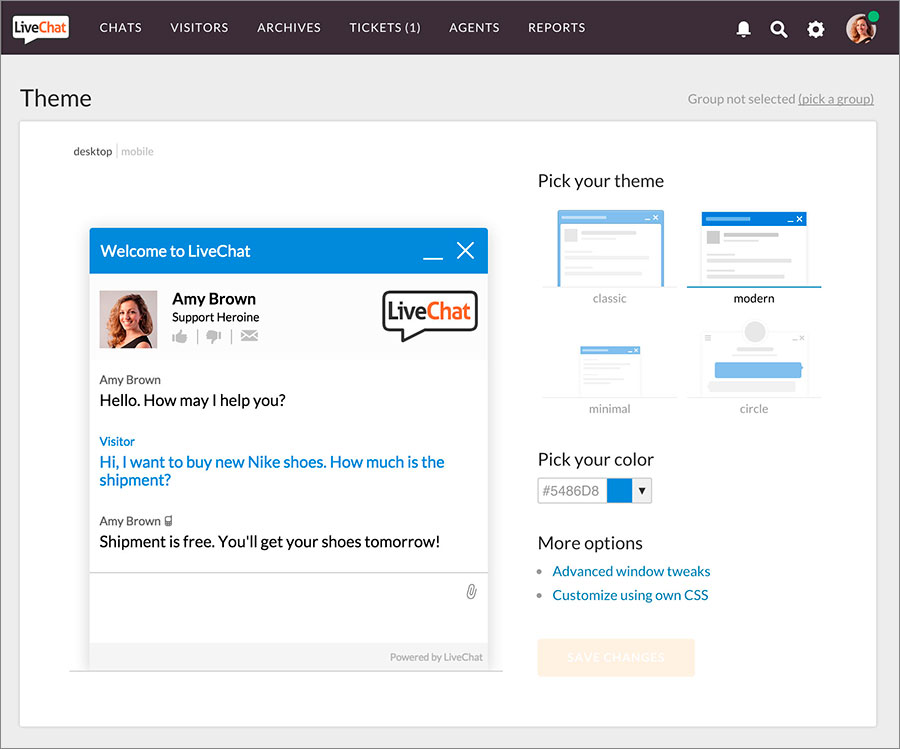This screenshot has height=749, width=900.
Task: Expand the color picker dropdown arrow
Action: [x=642, y=491]
